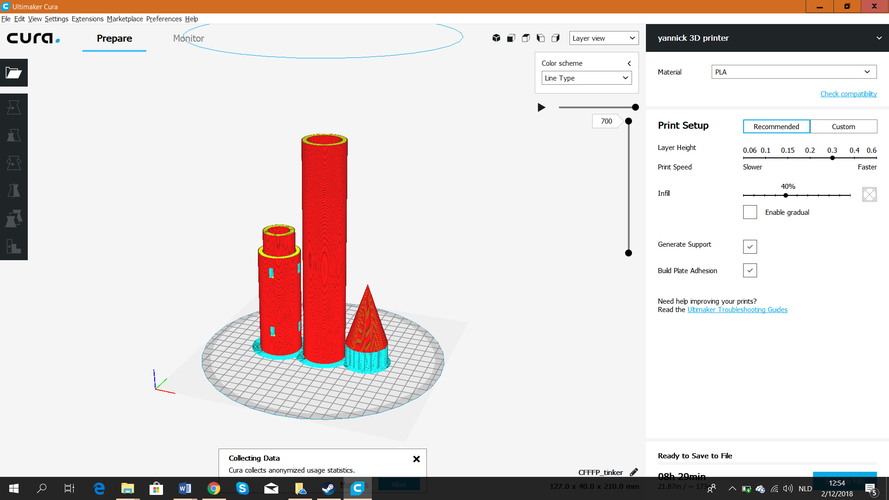Screen dimensions: 889x500
Task: Select the Per Model Settings tool
Action: [14, 218]
